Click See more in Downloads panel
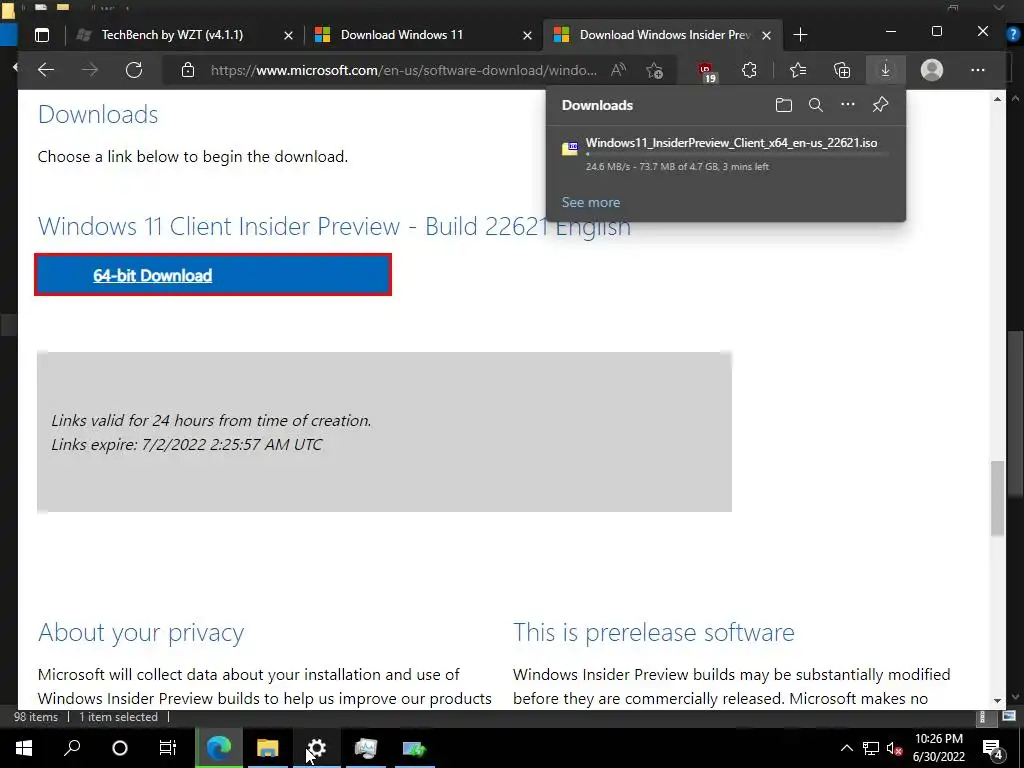The image size is (1024, 768). tap(591, 202)
